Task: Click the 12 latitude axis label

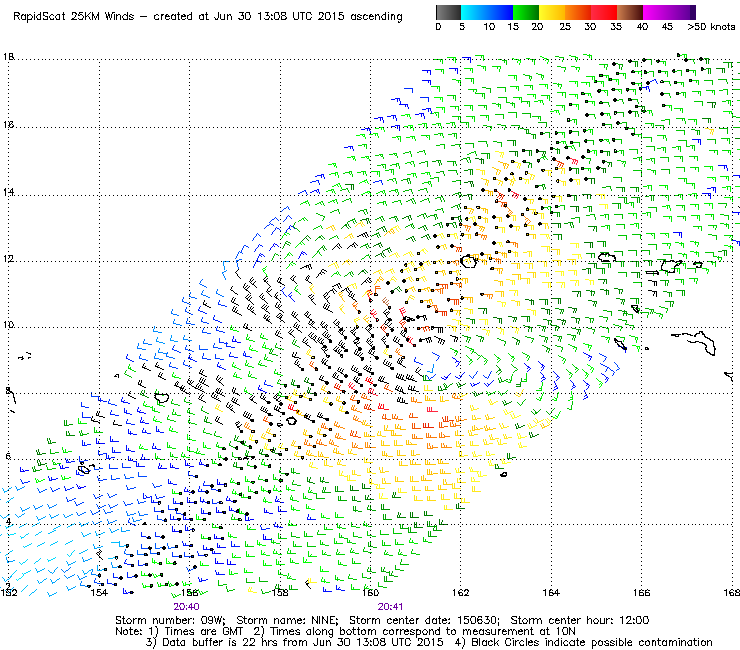Action: (x=8, y=259)
